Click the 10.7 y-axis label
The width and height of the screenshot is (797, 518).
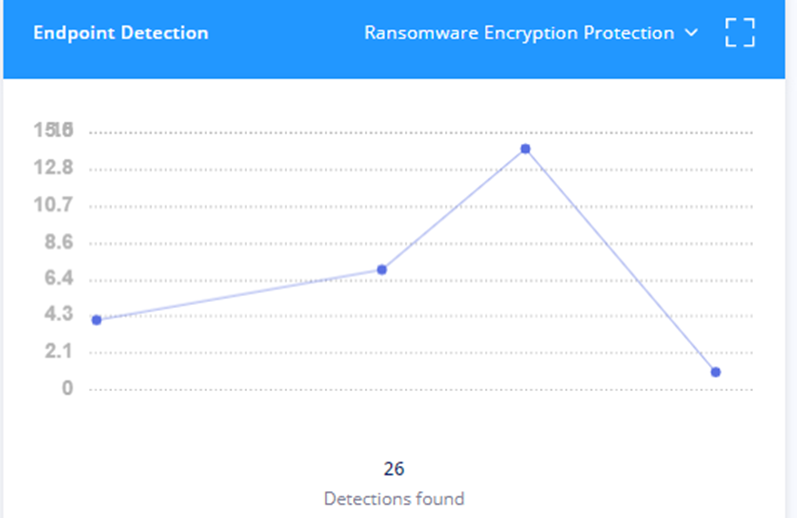[x=53, y=204]
